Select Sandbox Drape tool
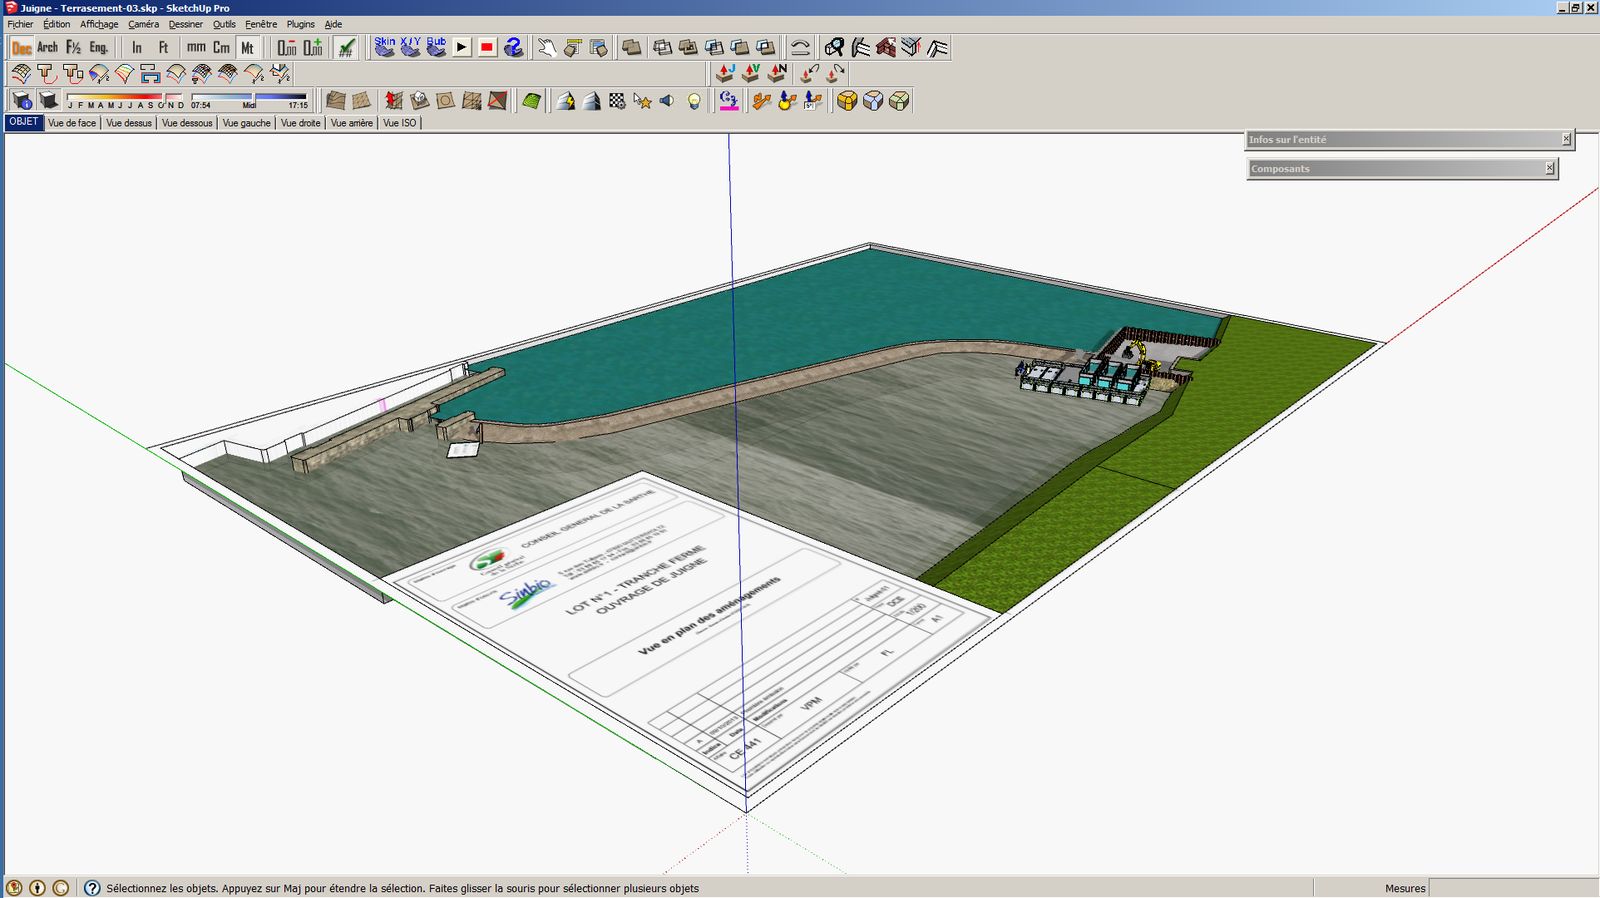Viewport: 1600px width, 898px height. [x=446, y=100]
